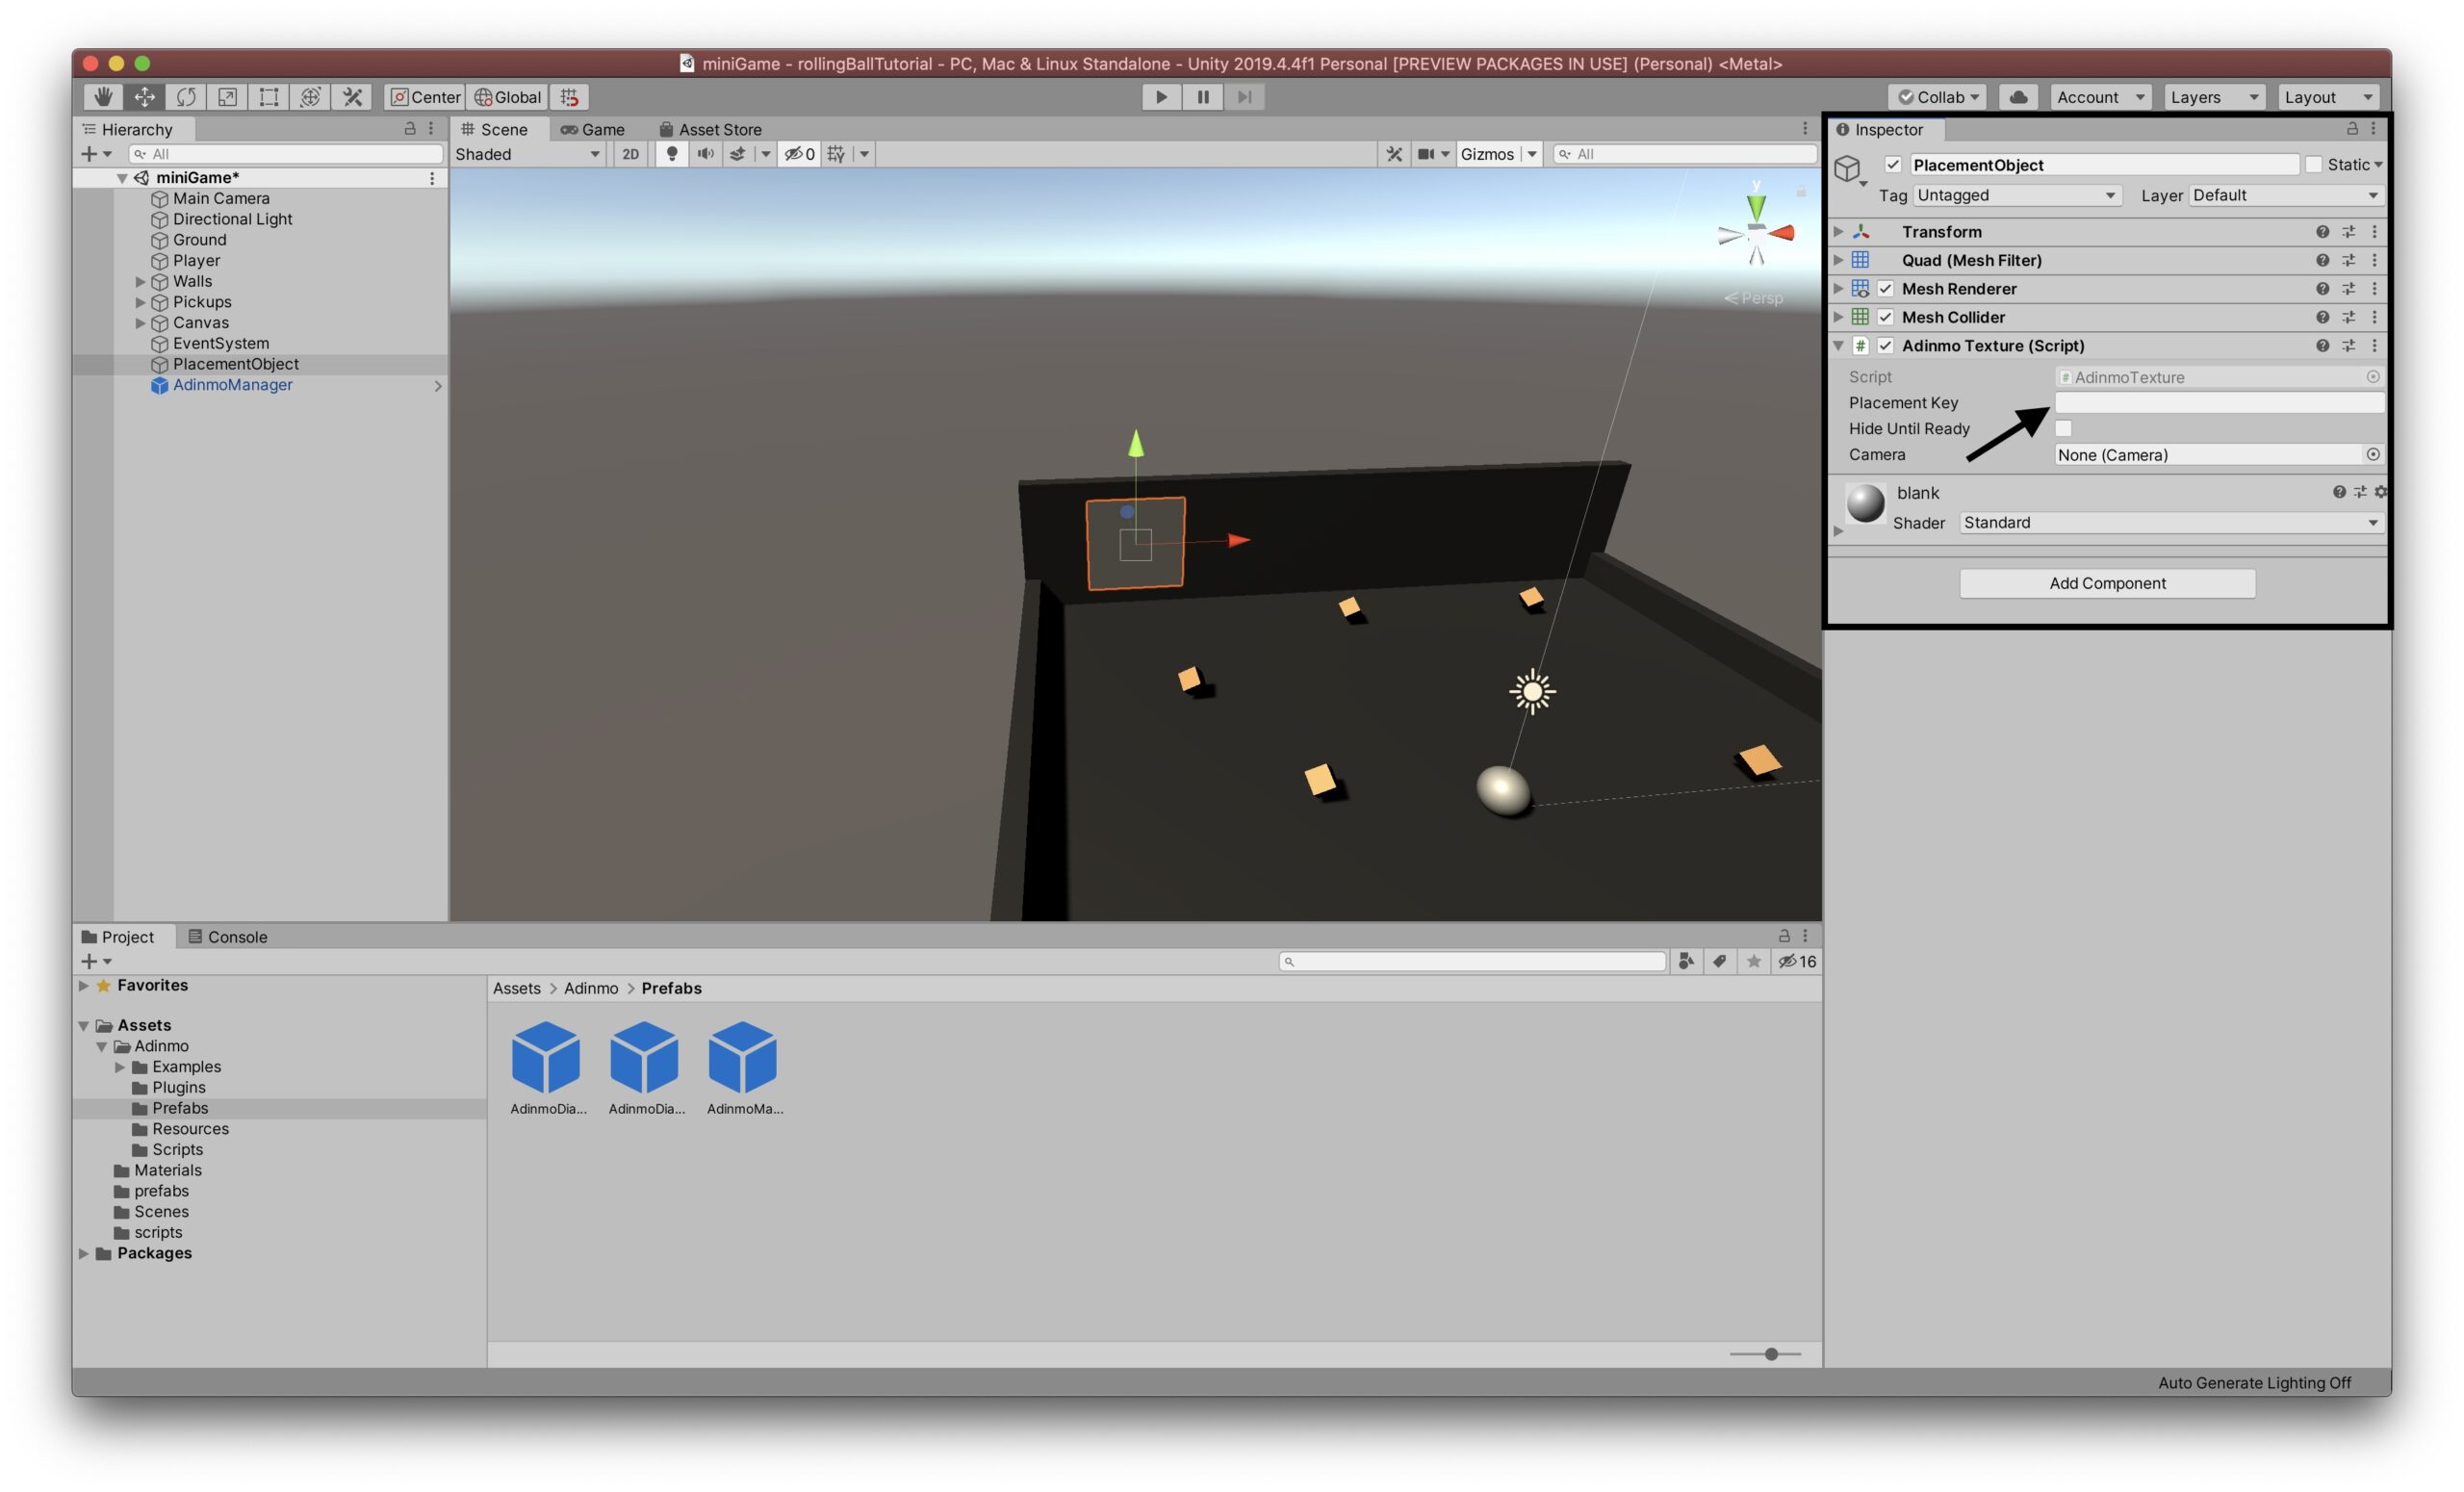This screenshot has height=1492, width=2464.
Task: Click the Play button
Action: pos(1161,97)
